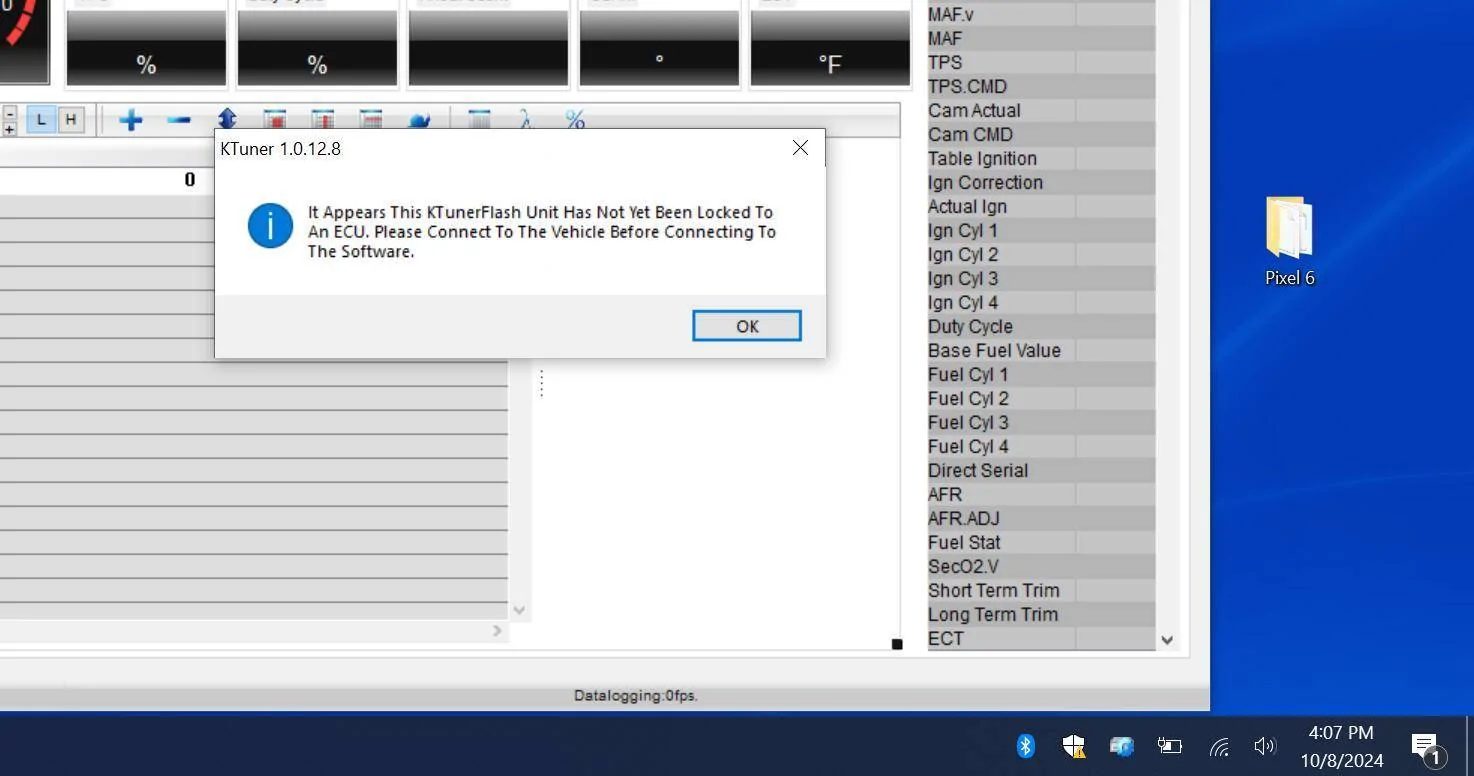Open the notification action center

[x=1426, y=747]
